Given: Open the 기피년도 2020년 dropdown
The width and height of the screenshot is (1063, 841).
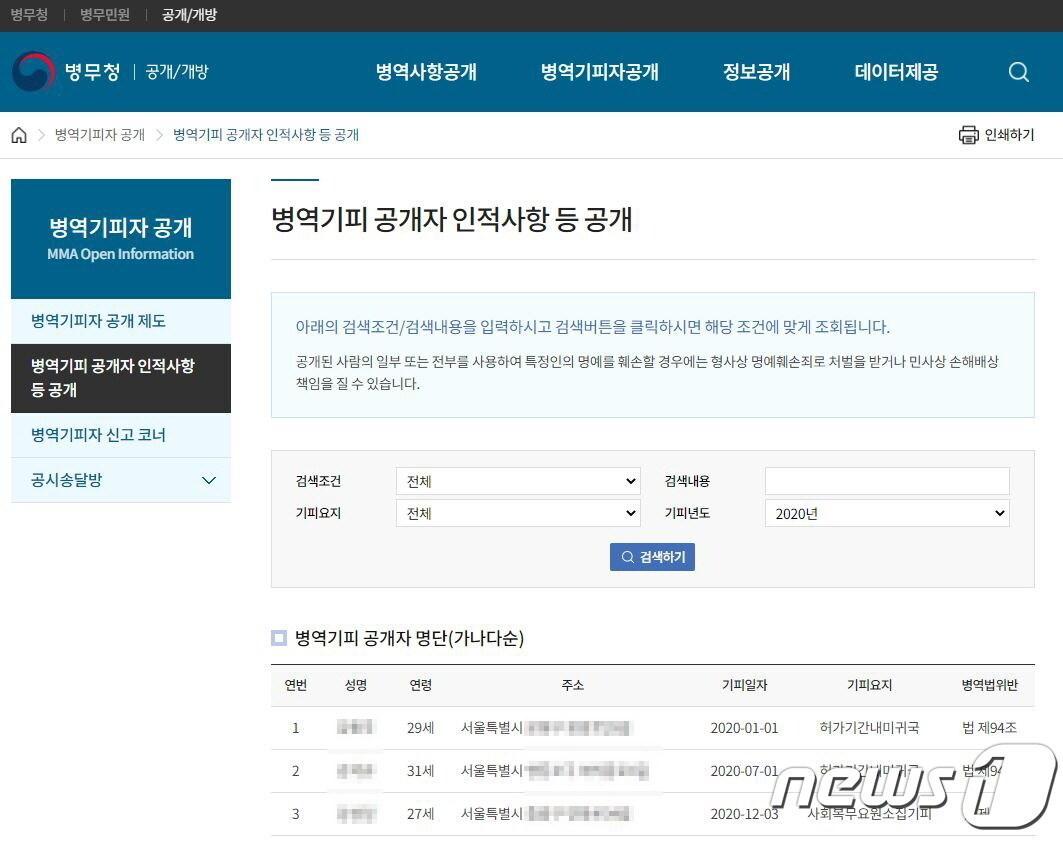Looking at the screenshot, I should (x=886, y=513).
